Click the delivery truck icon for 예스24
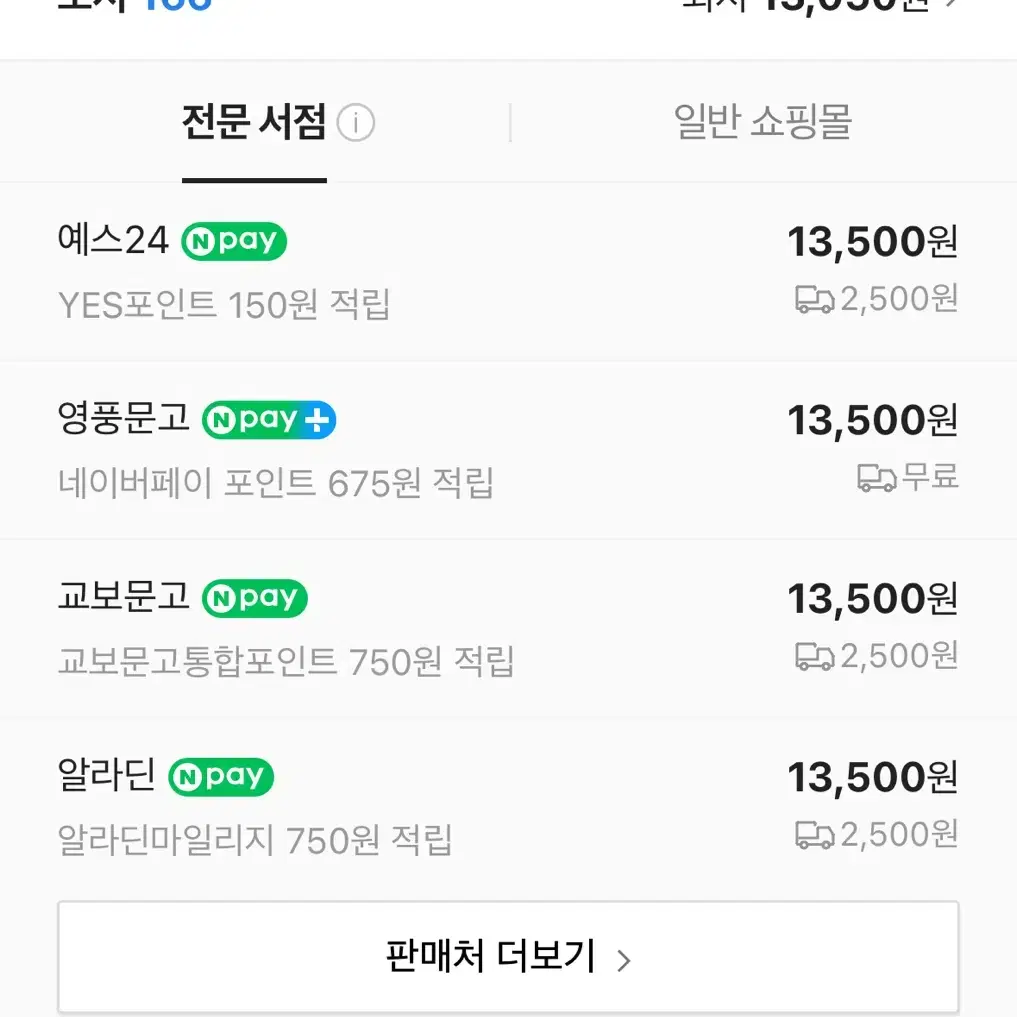Image resolution: width=1017 pixels, height=1017 pixels. [x=815, y=300]
